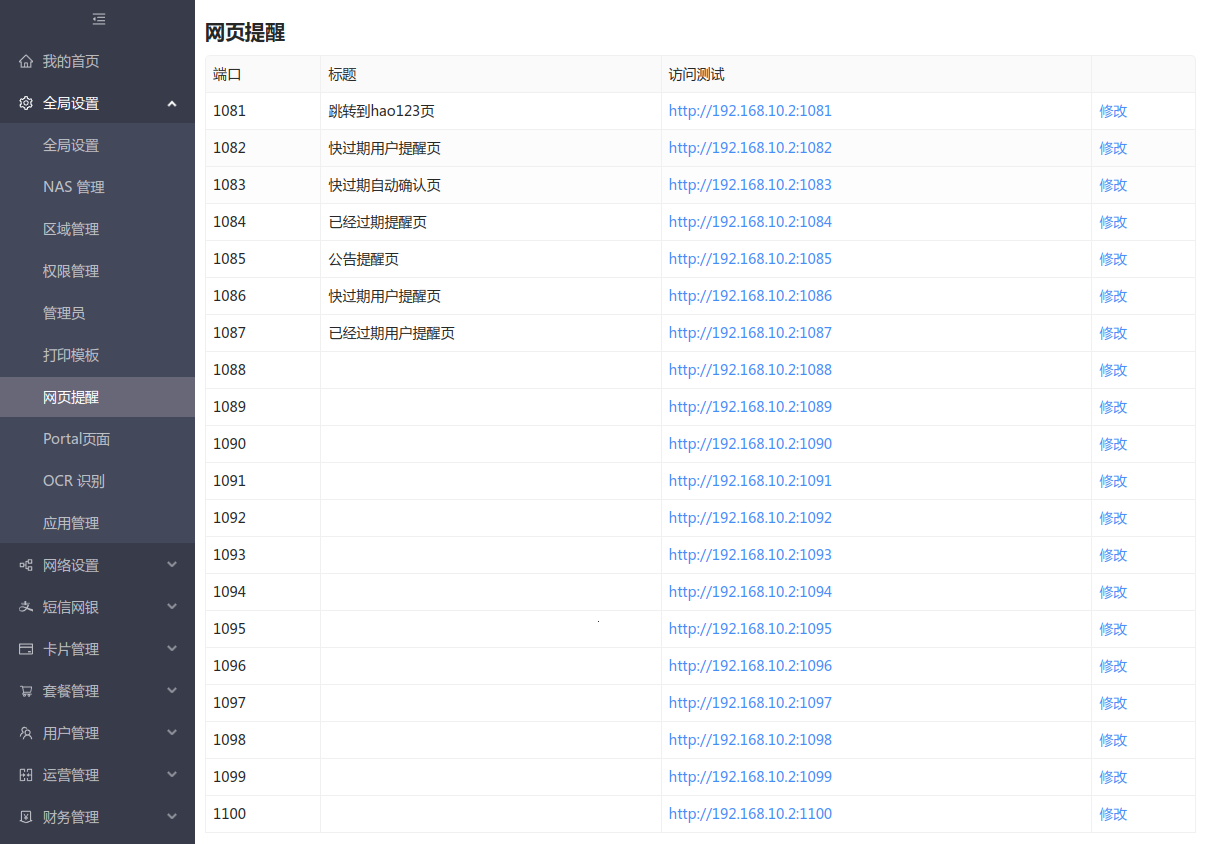1205x844 pixels.
Task: Open the NAS 管理 submenu item
Action: [73, 188]
